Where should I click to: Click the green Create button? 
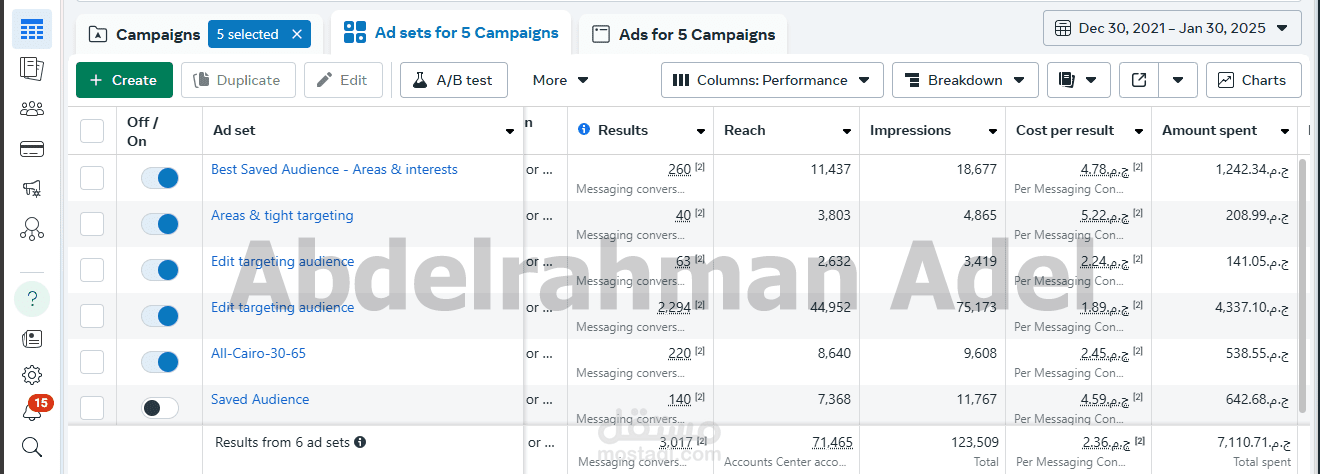124,80
